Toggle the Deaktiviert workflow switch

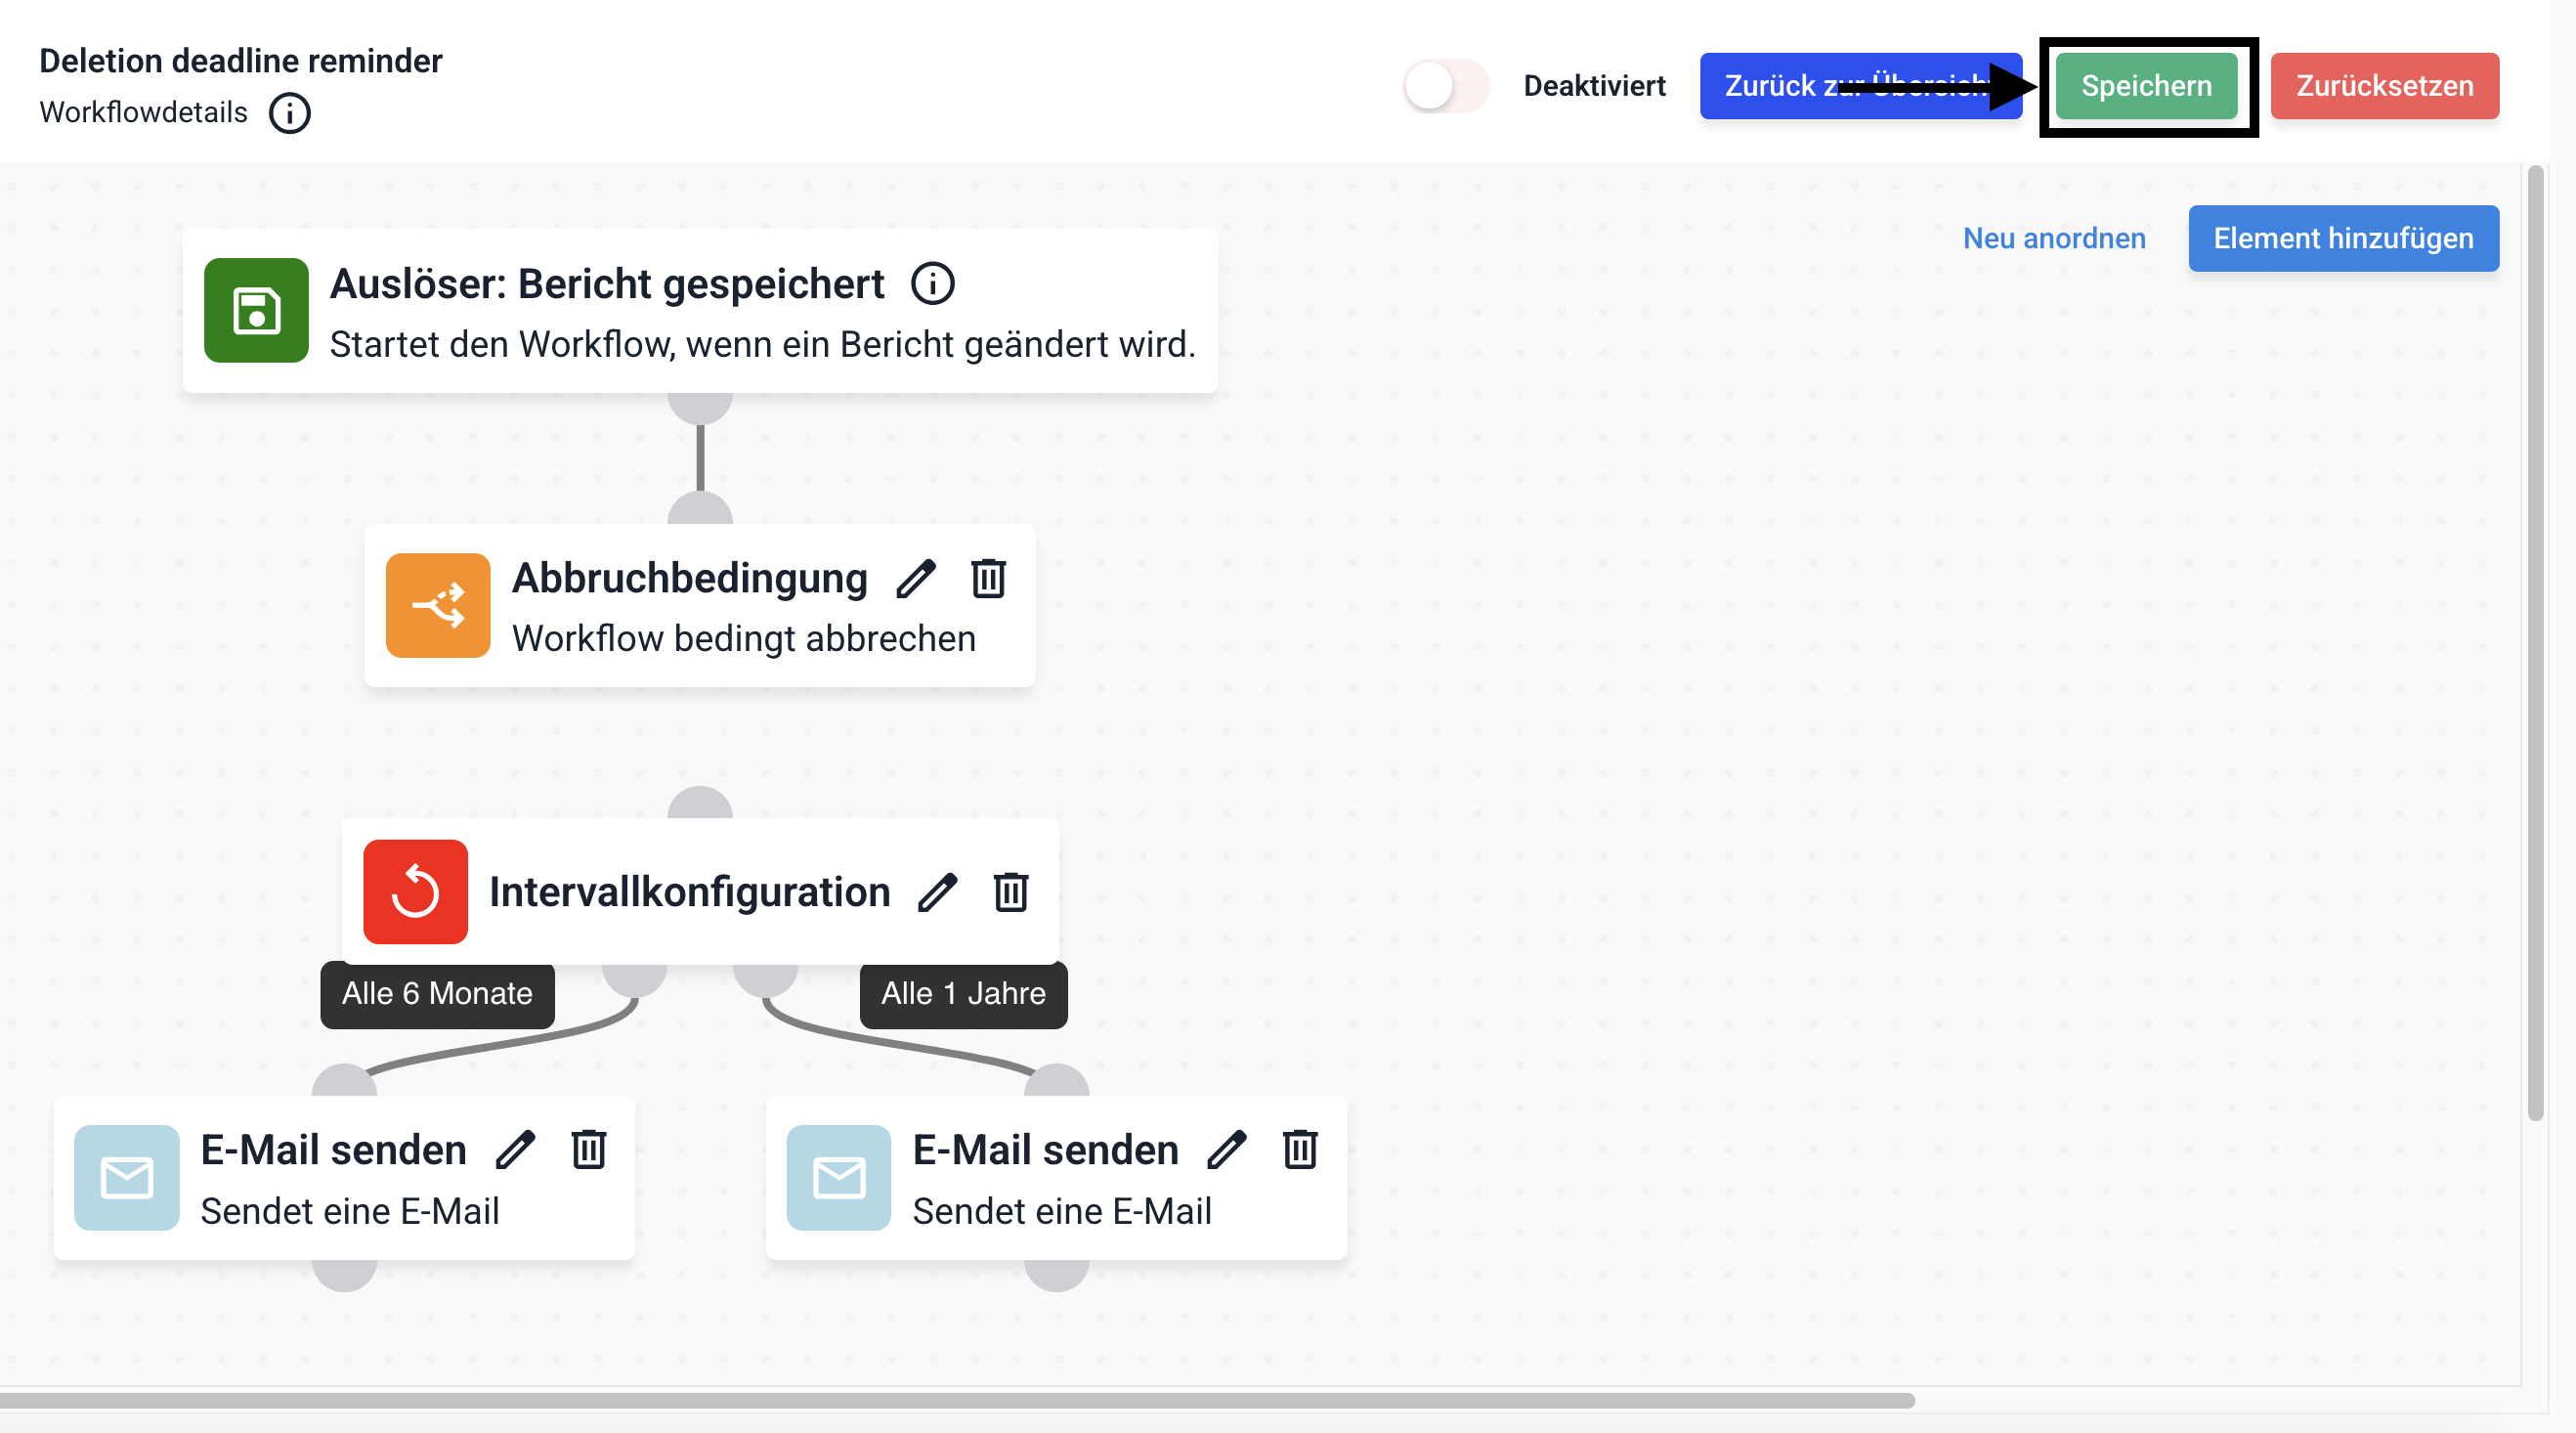pos(1444,86)
